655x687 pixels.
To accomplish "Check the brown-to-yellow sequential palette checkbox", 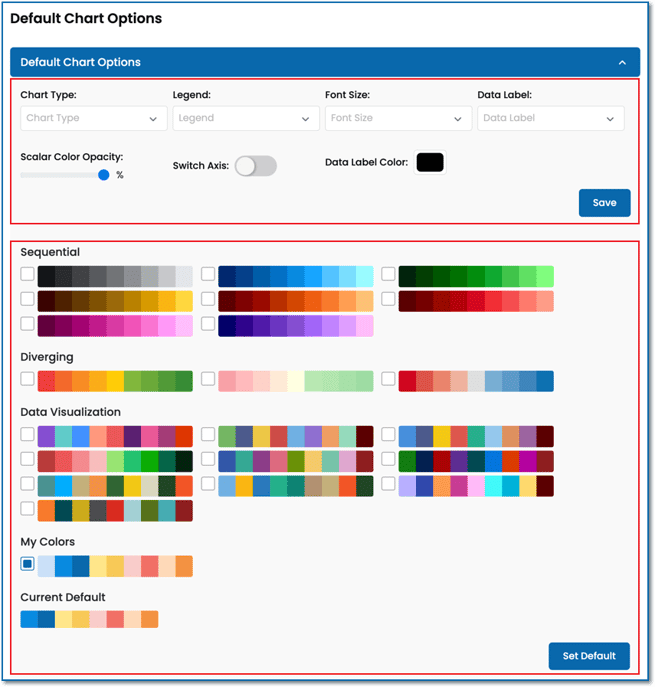I will [27, 299].
